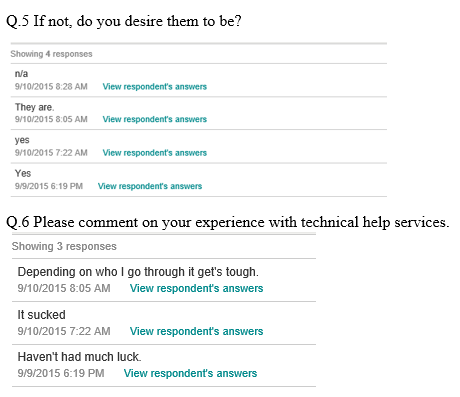Click the 'n/a' response text
The height and width of the screenshot is (397, 460).
(21, 74)
